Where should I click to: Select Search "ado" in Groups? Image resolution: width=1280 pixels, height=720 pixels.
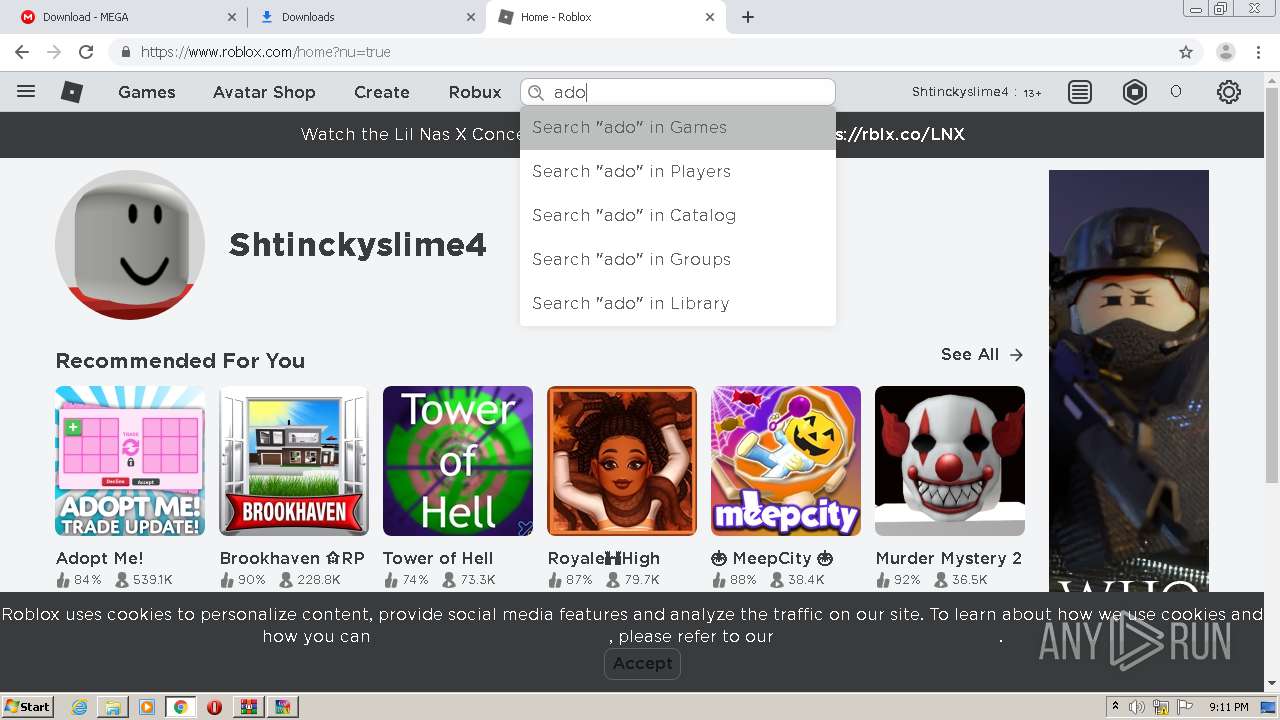pos(678,260)
